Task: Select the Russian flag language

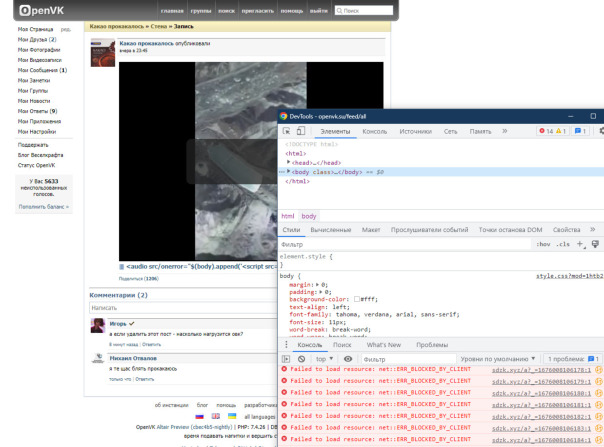Action: pos(199,416)
